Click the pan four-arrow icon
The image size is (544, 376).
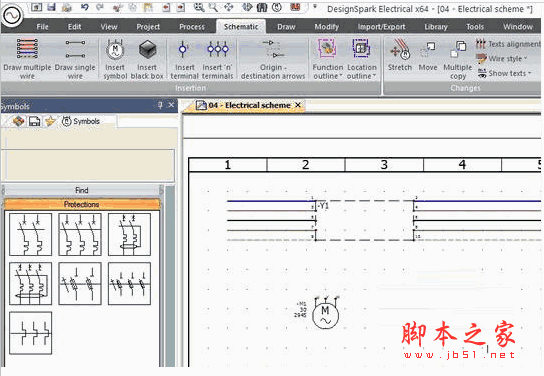[229, 7]
